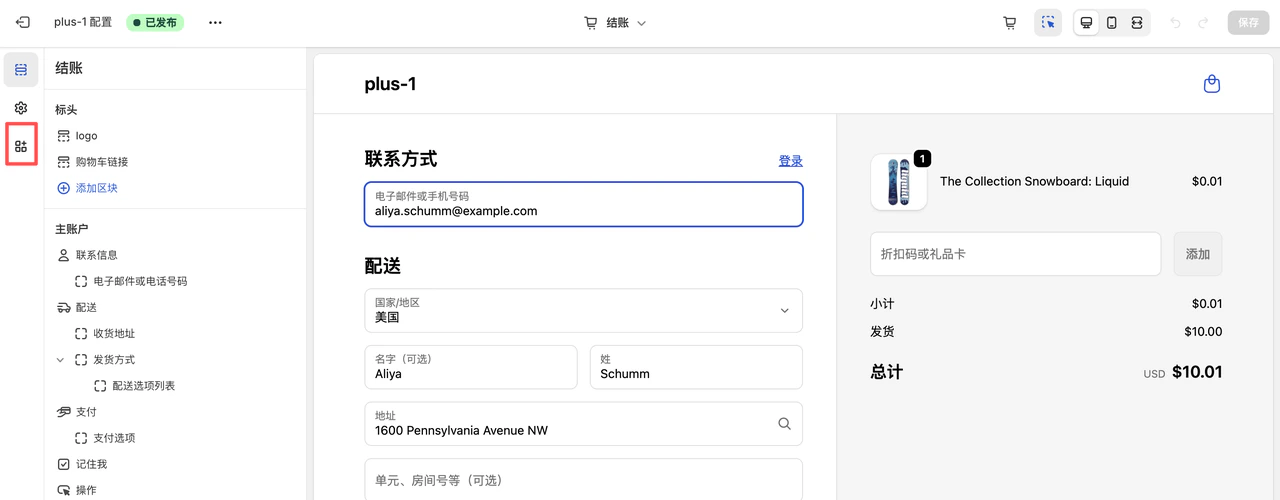Viewport: 1280px width, 500px height.
Task: Click the 联系方式 heading
Action: 401,159
